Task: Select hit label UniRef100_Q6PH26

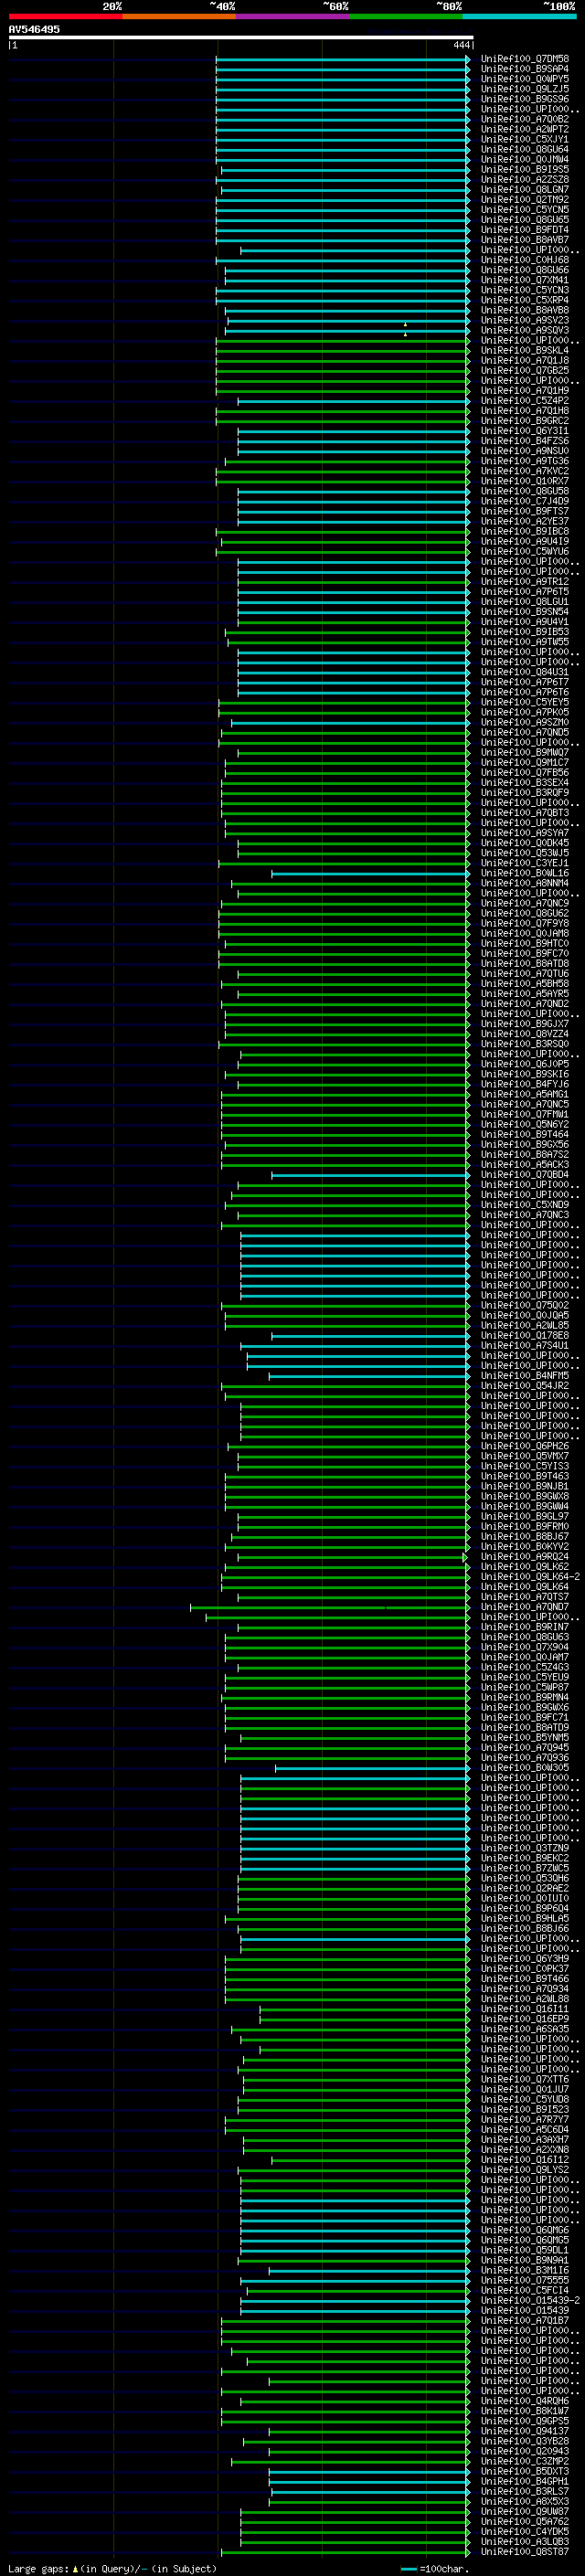Action: [x=525, y=1446]
